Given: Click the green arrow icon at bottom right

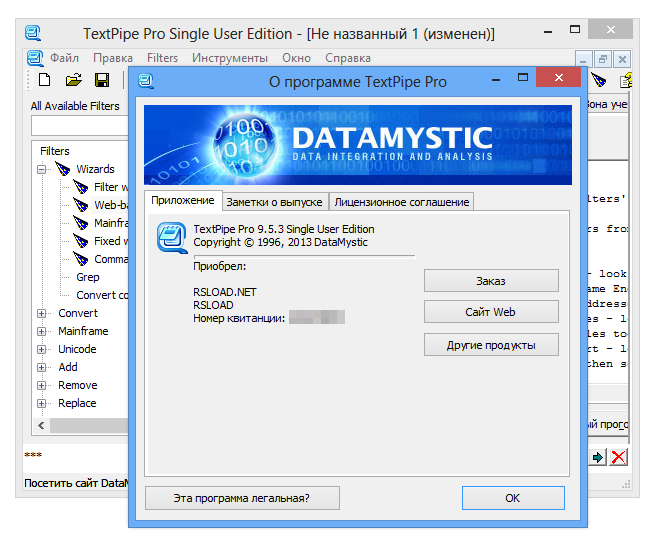Looking at the screenshot, I should tap(598, 457).
